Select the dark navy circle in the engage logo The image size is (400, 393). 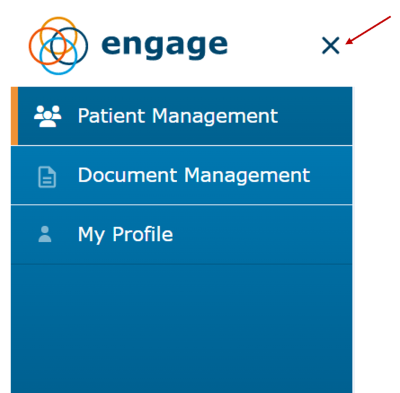coord(69,46)
